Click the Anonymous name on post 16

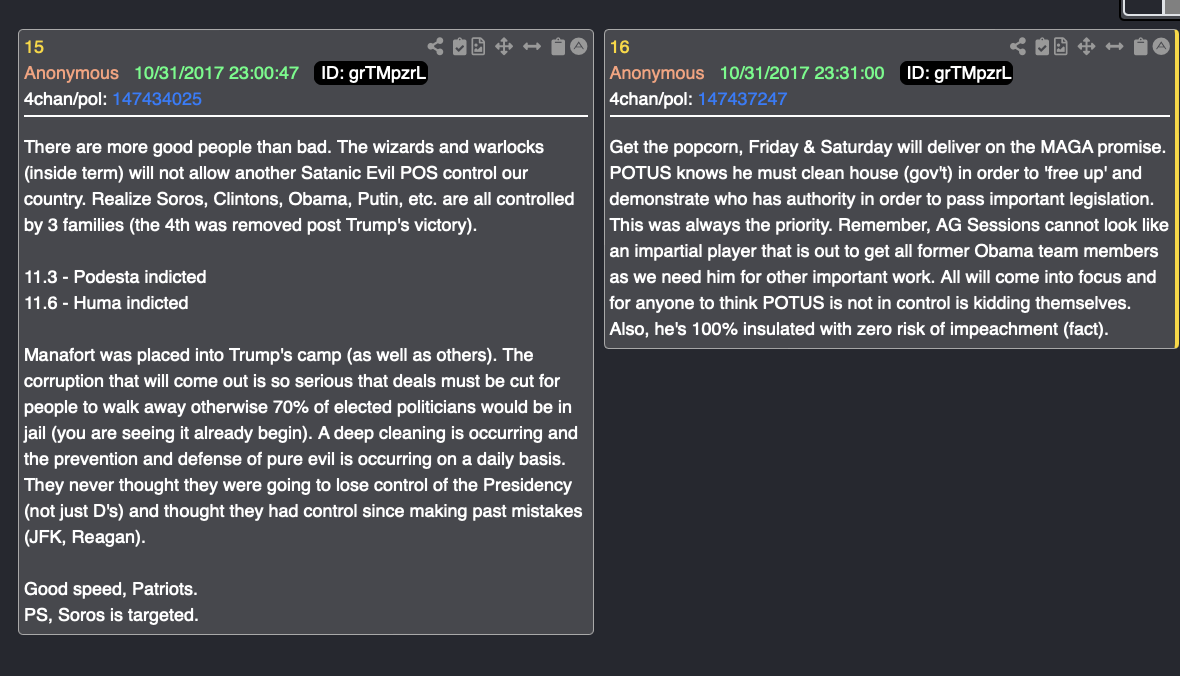[657, 73]
